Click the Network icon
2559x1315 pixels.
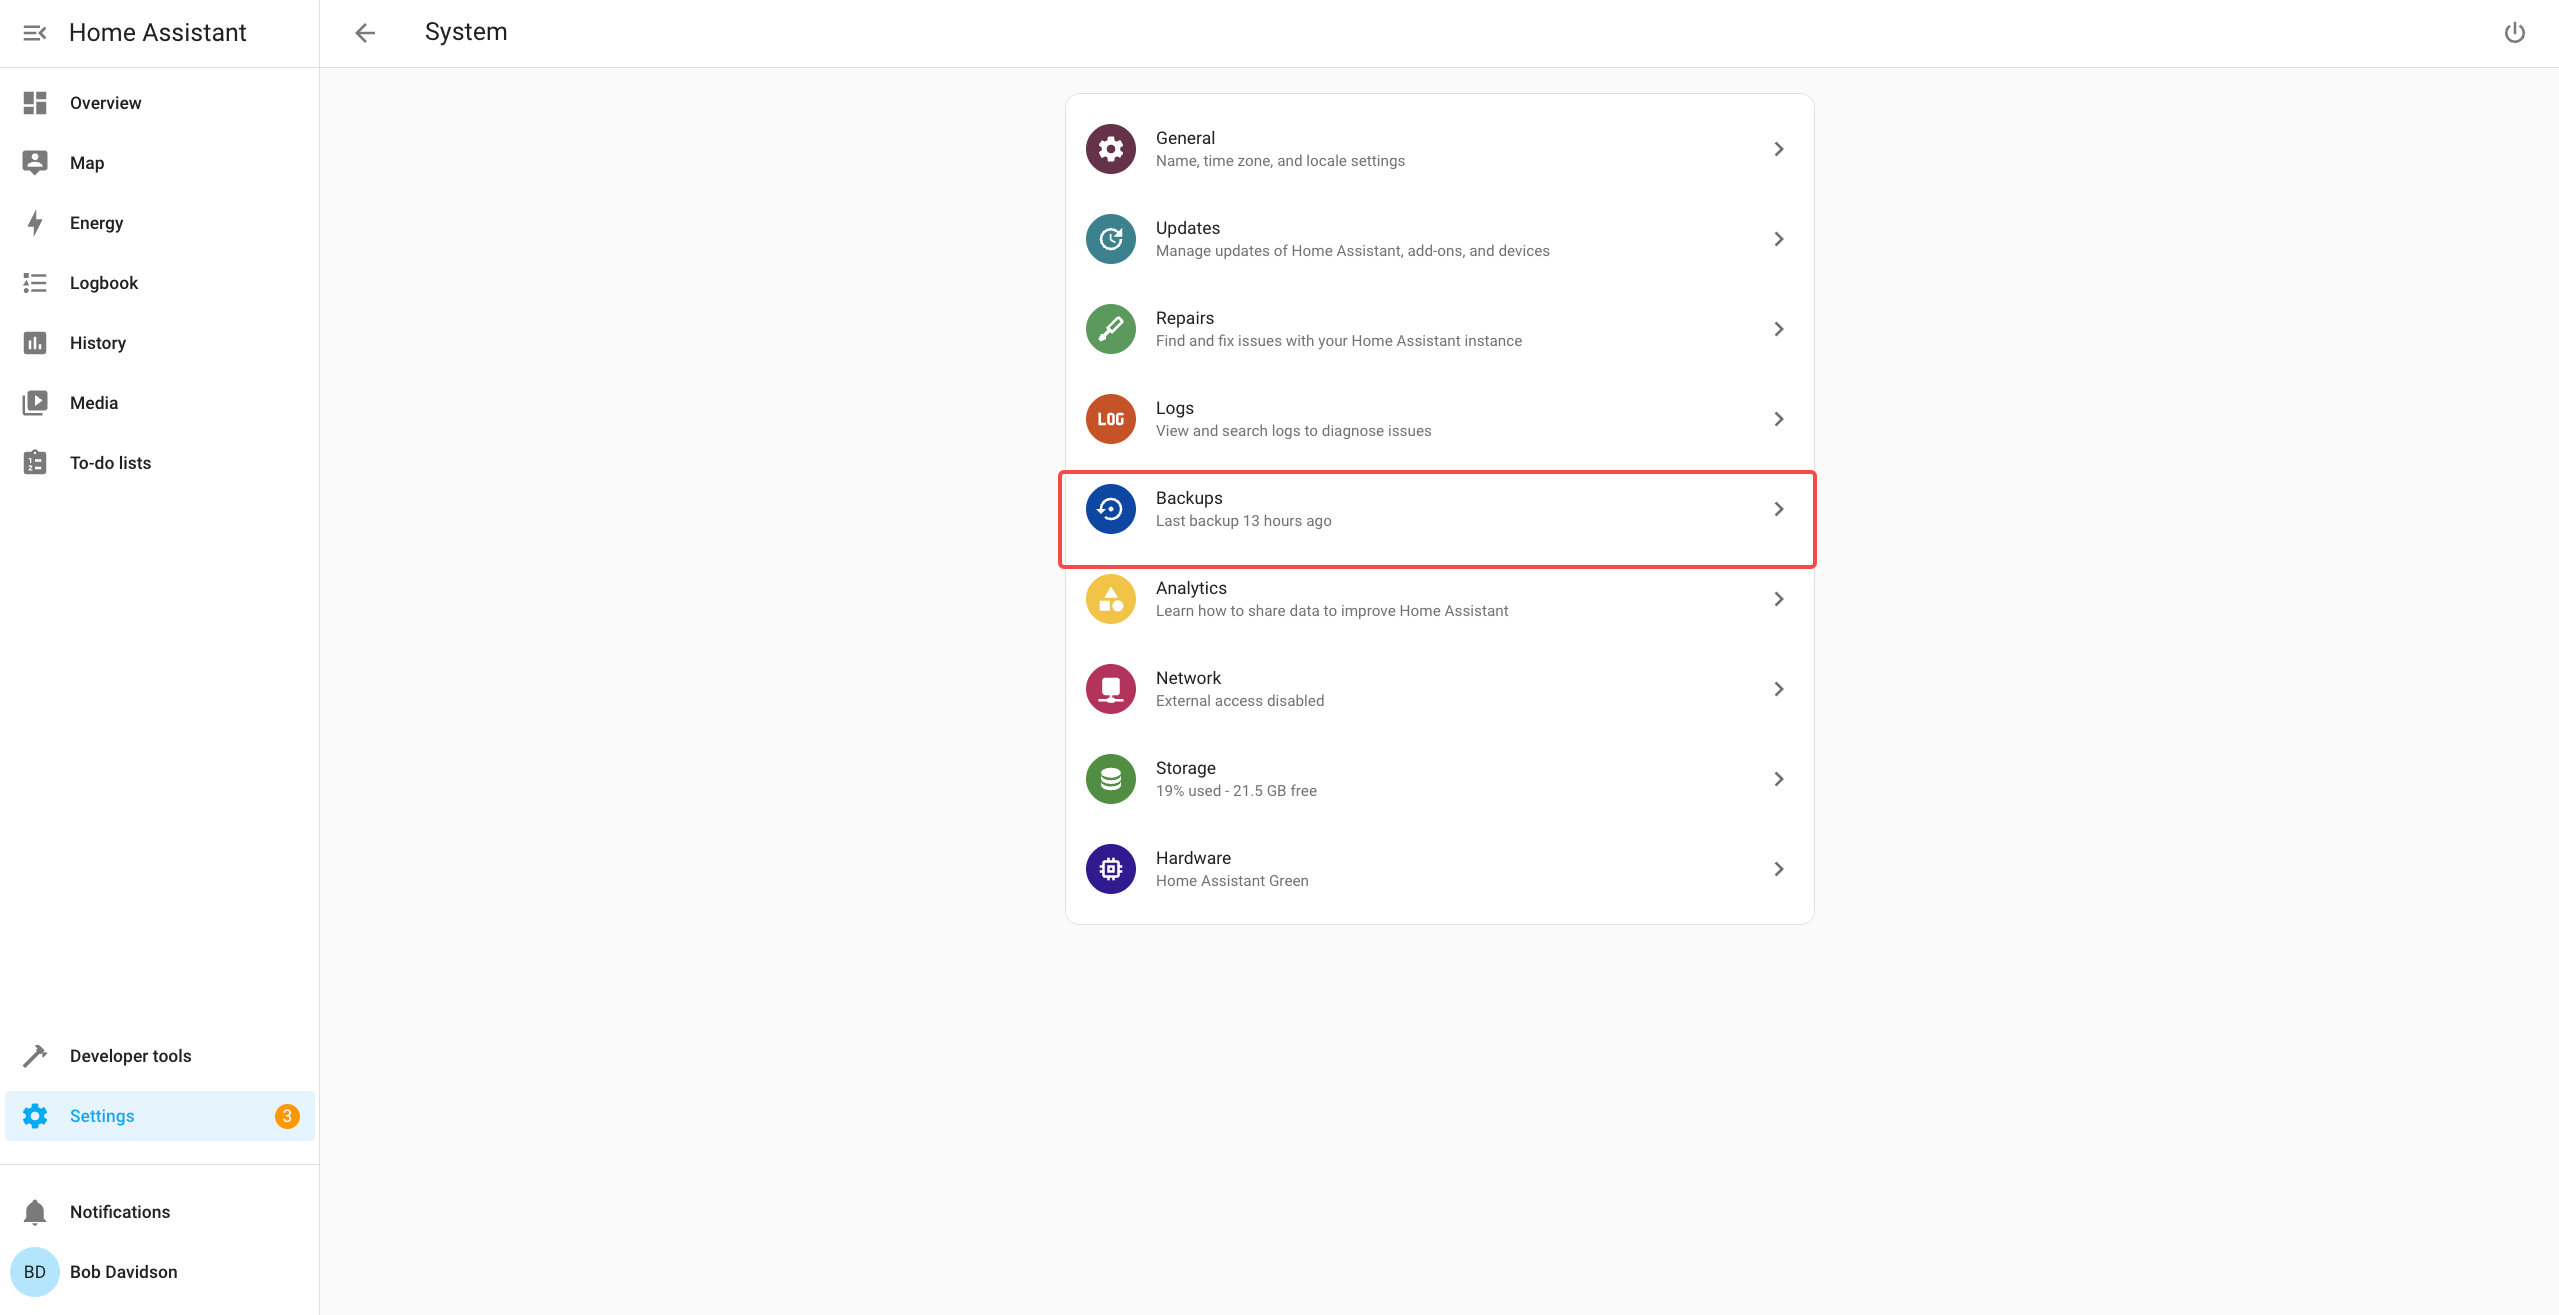1111,689
